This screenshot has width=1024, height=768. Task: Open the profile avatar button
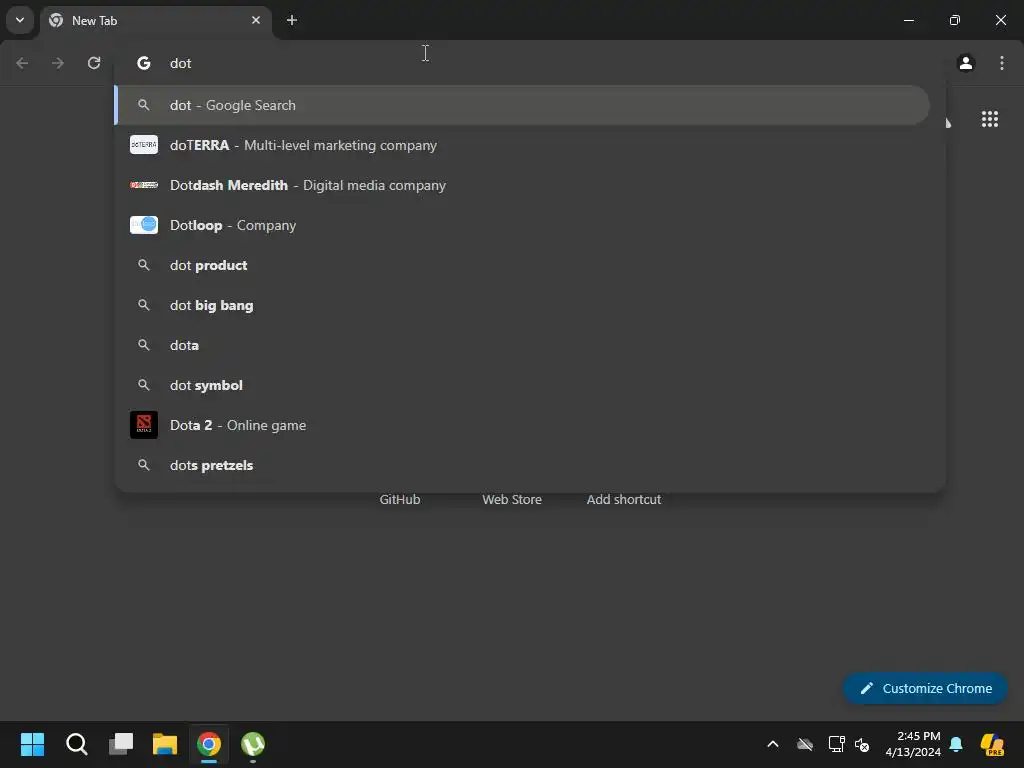click(966, 63)
